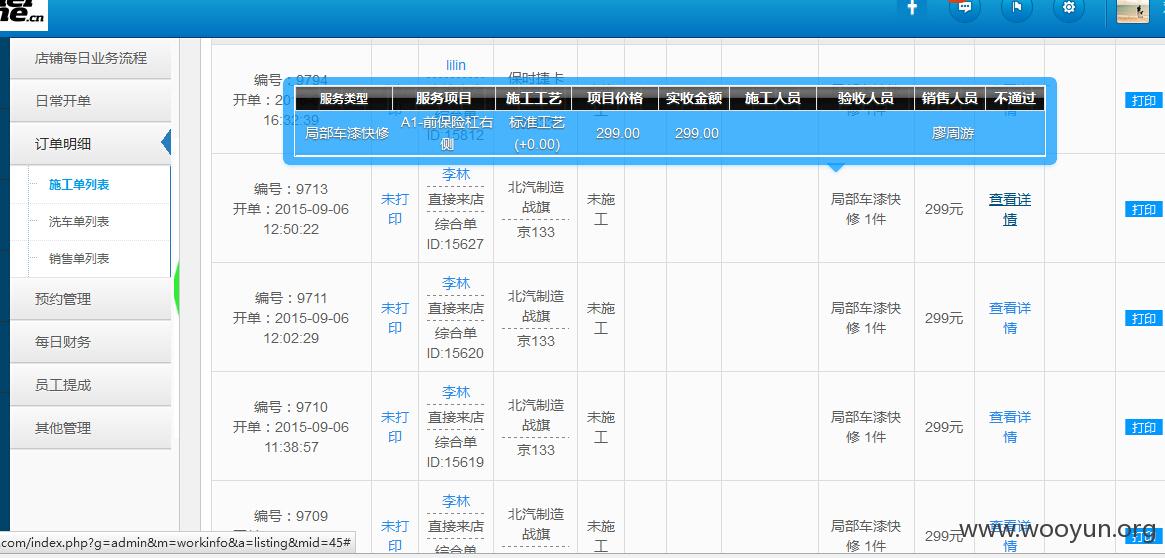This screenshot has height=558, width=1165.
Task: Click the 不通过 column header in popup
Action: click(1015, 98)
